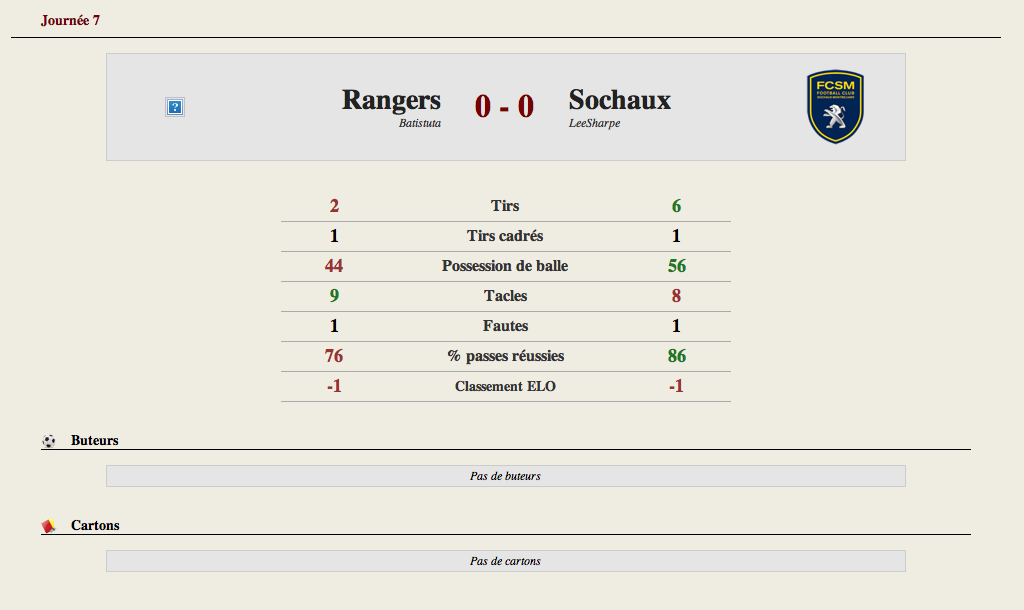The image size is (1024, 610).
Task: Select the Tirs stat label
Action: 505,206
